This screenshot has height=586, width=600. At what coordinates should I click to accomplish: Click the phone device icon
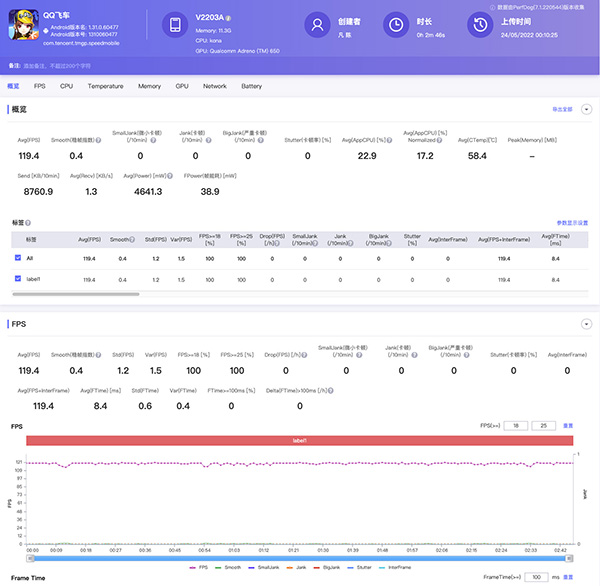point(175,26)
